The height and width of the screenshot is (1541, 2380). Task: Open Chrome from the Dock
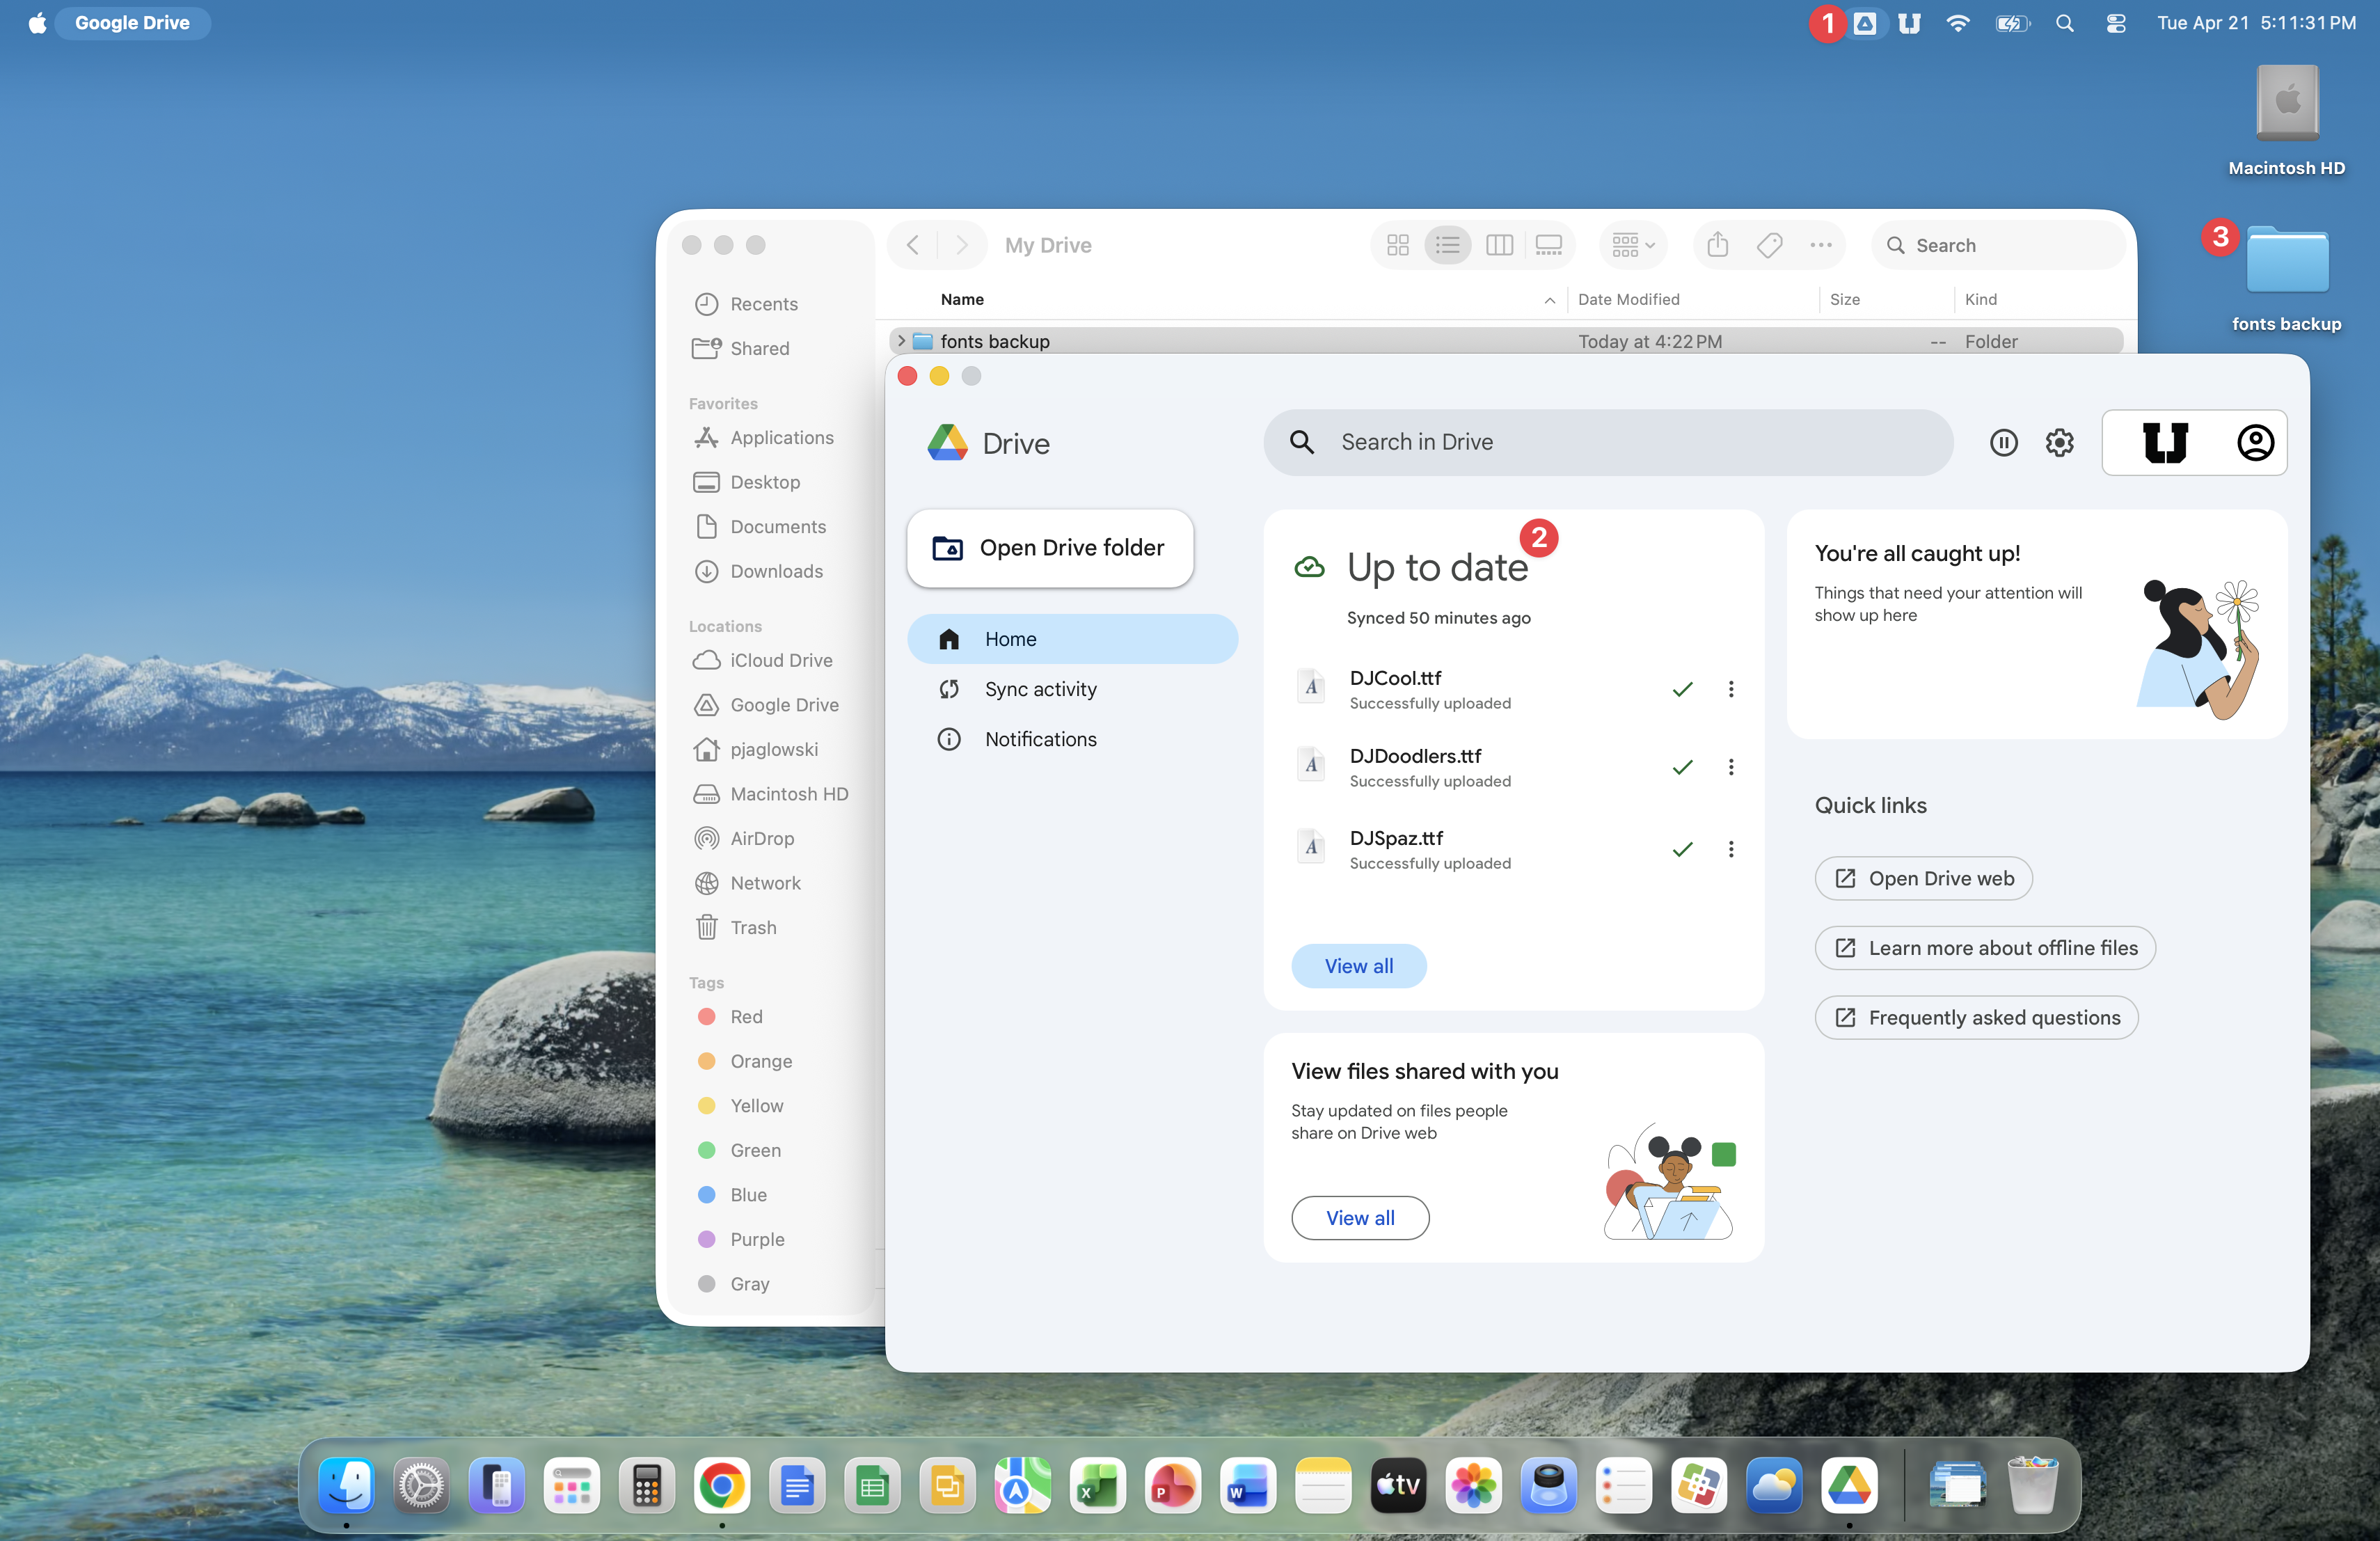click(721, 1486)
